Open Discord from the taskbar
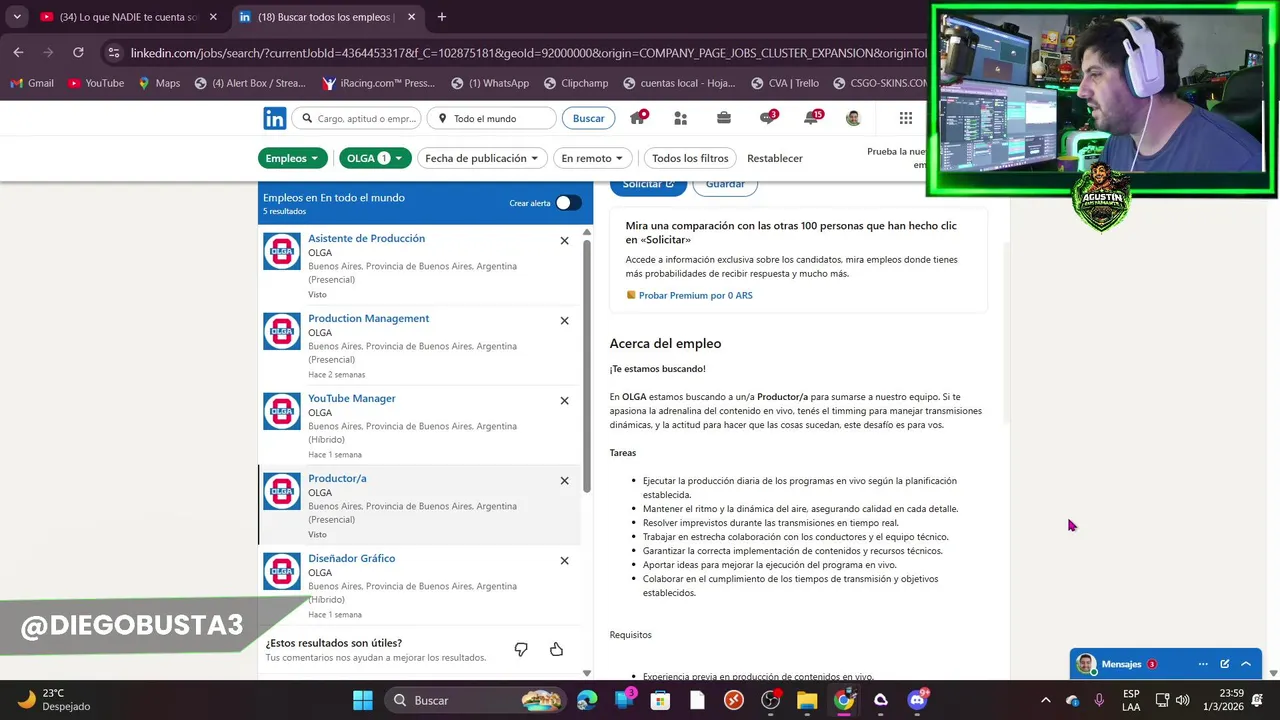Screen dimensions: 1280x720 click(917, 700)
